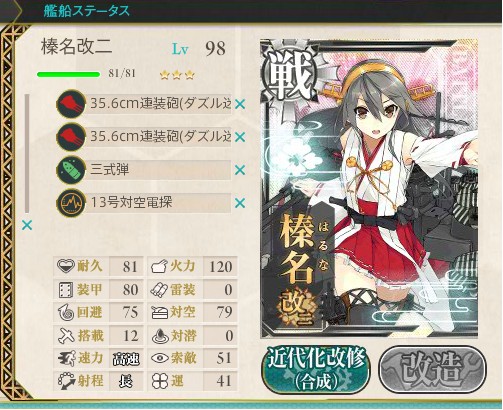Unequip 13号対空電探 with the X mark

pos(240,203)
